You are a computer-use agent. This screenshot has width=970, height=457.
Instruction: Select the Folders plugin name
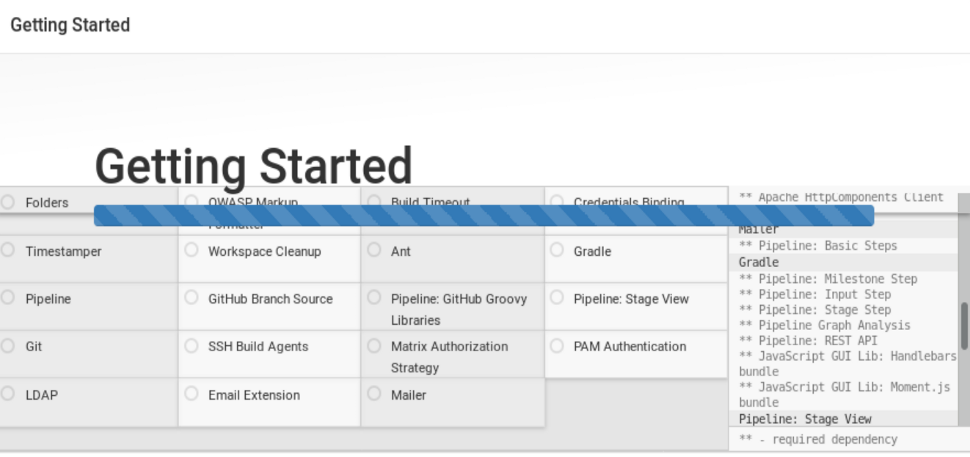tap(47, 203)
